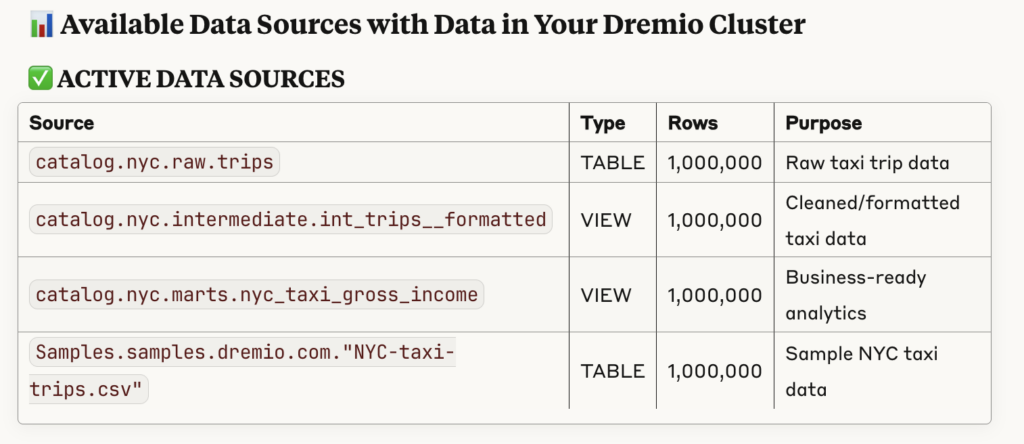Viewport: 1024px width, 444px height.
Task: Select the catalog.nyc.raw.trips code label
Action: [x=154, y=162]
